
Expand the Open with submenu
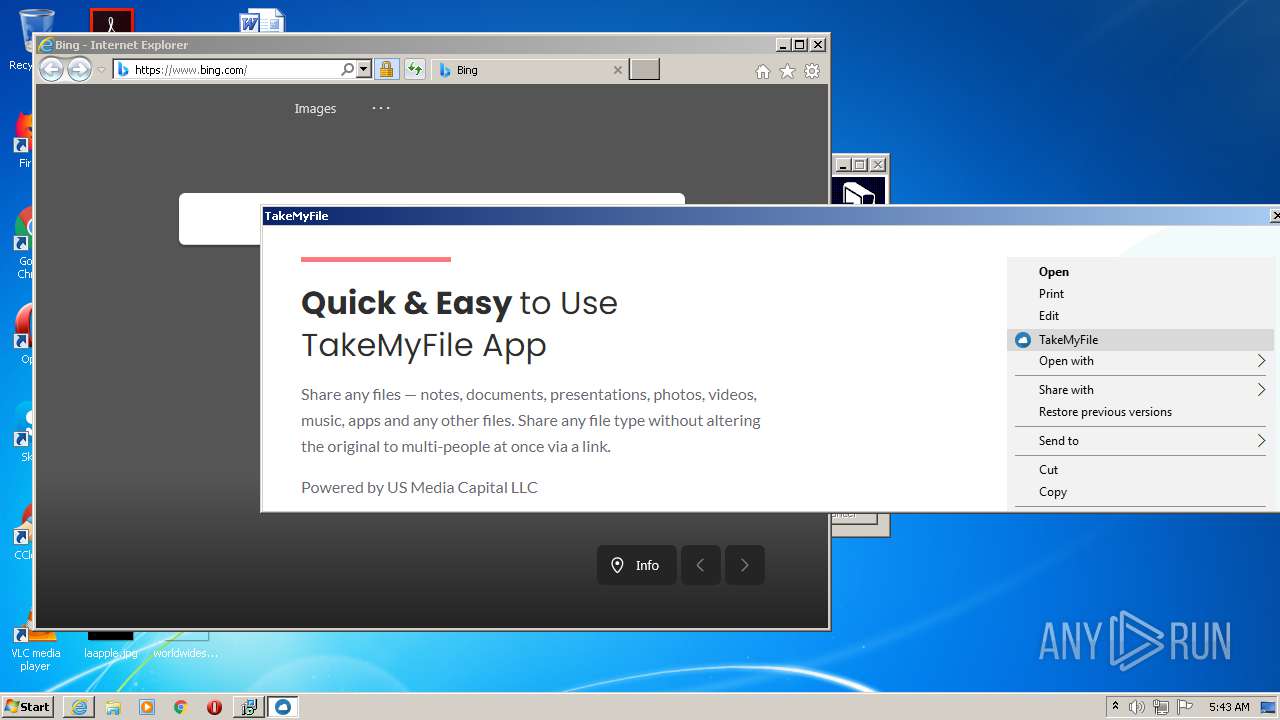click(x=1141, y=361)
